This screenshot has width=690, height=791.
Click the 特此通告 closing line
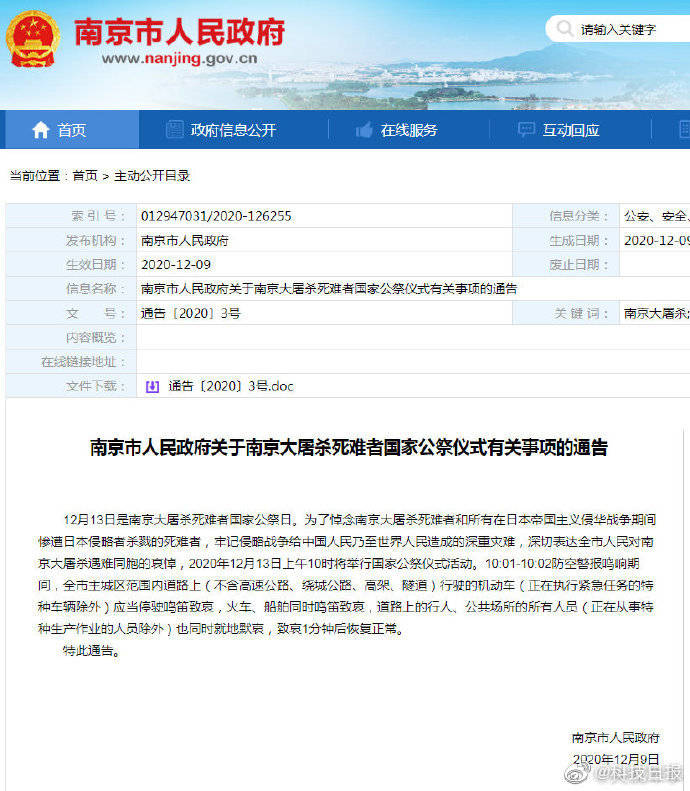point(92,651)
